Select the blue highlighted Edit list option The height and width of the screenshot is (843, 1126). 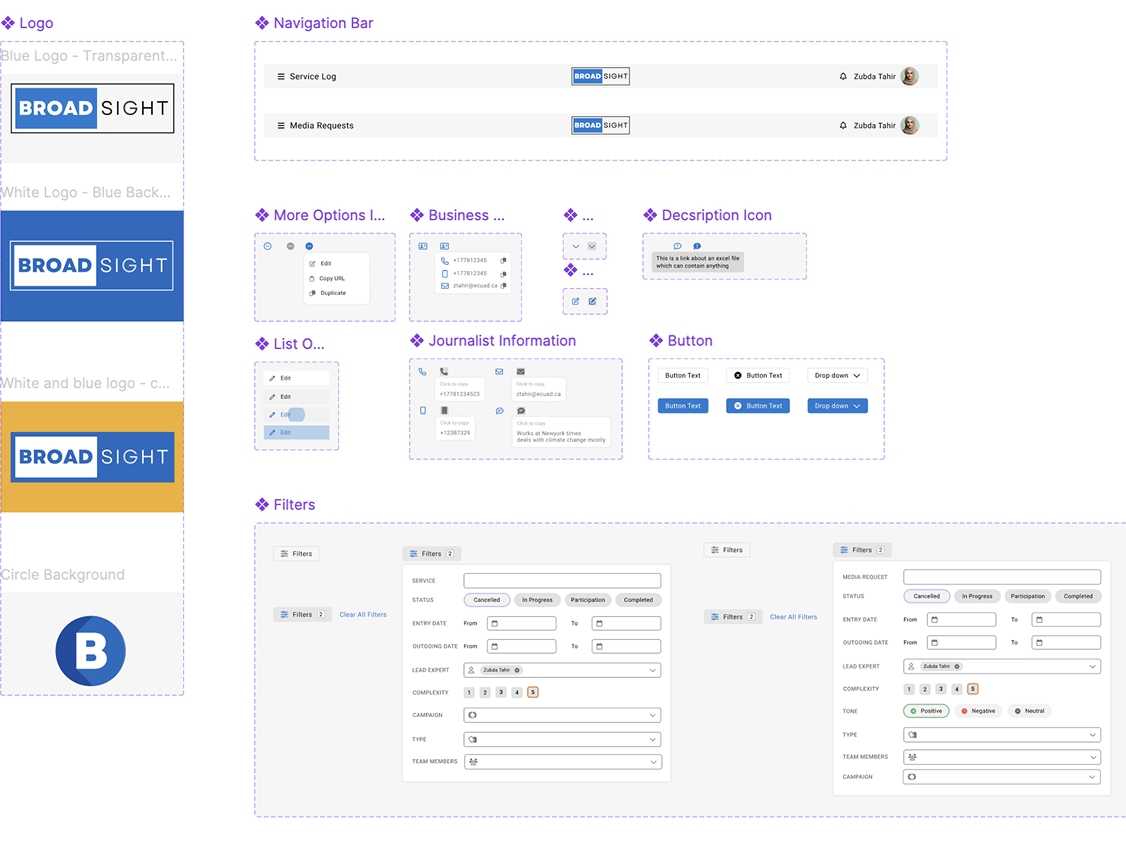point(297,432)
